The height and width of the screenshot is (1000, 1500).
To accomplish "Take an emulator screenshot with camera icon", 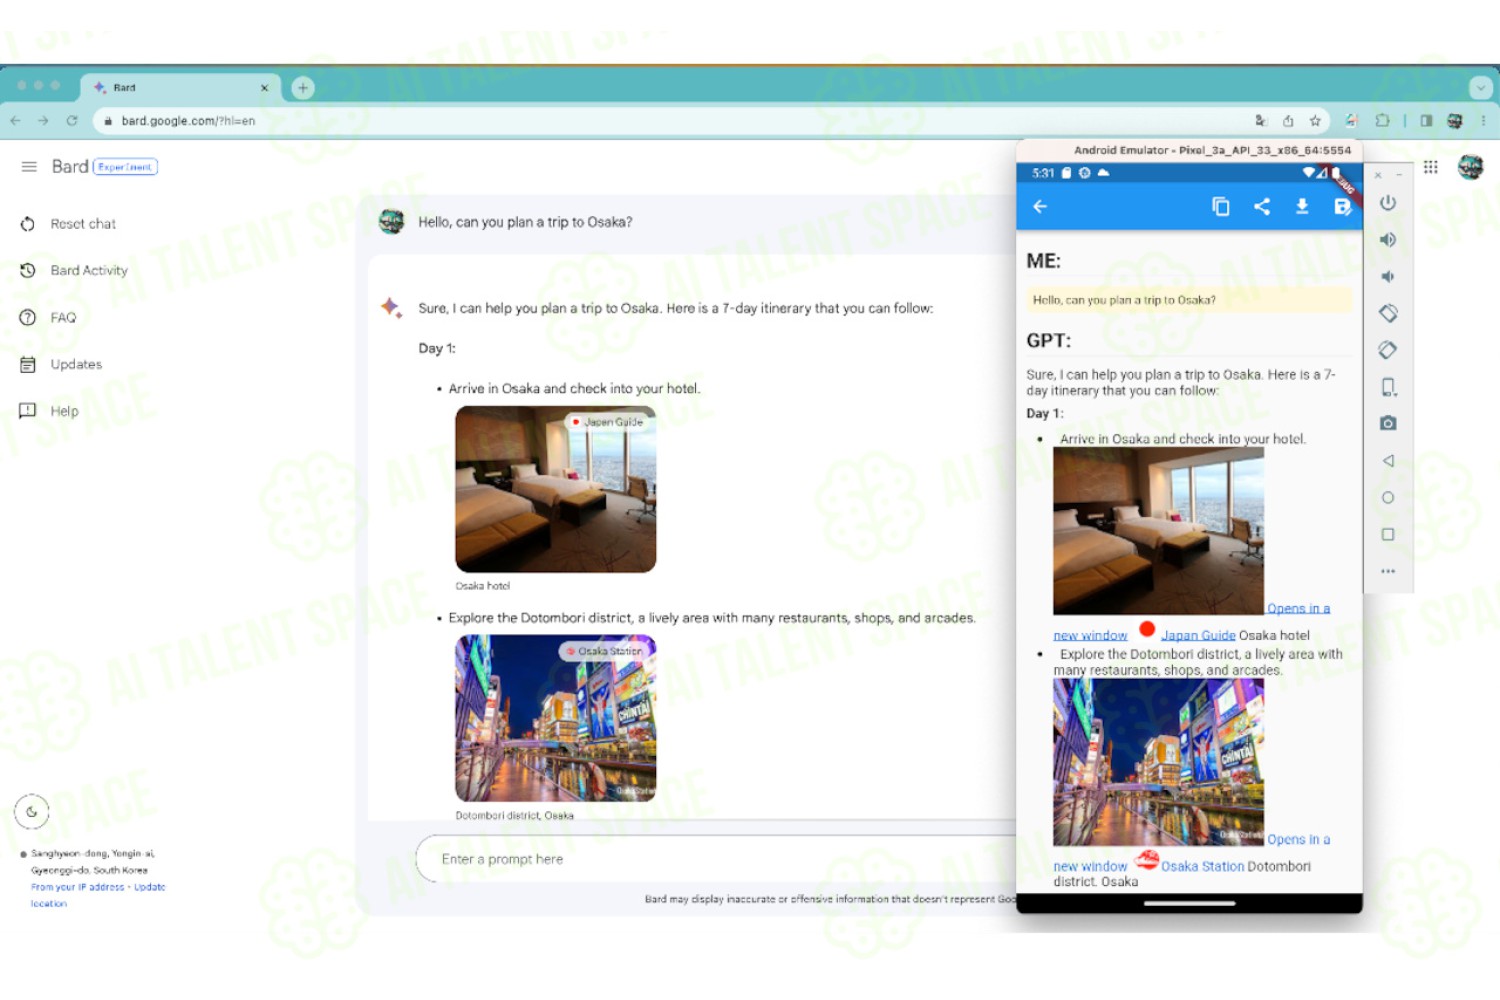I will pos(1388,424).
